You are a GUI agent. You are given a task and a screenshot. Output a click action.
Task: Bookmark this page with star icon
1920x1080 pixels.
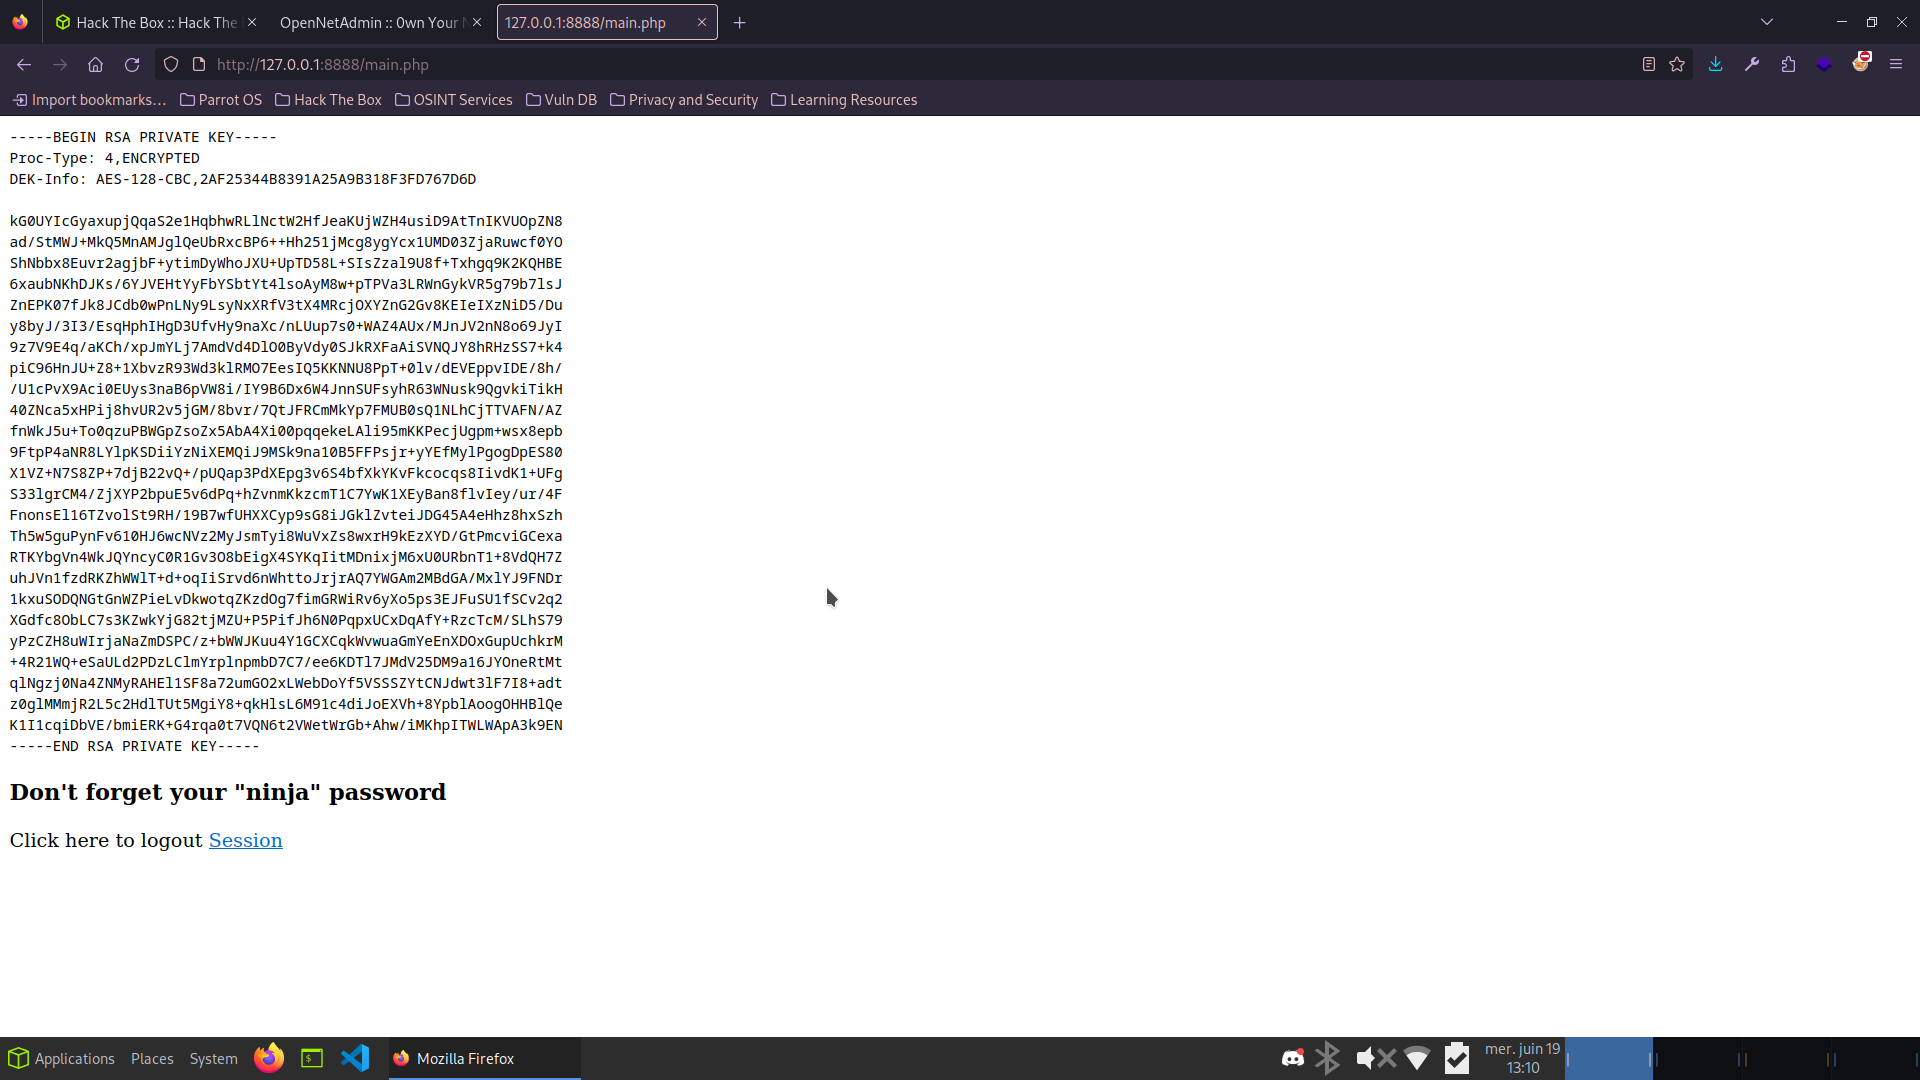click(1677, 65)
